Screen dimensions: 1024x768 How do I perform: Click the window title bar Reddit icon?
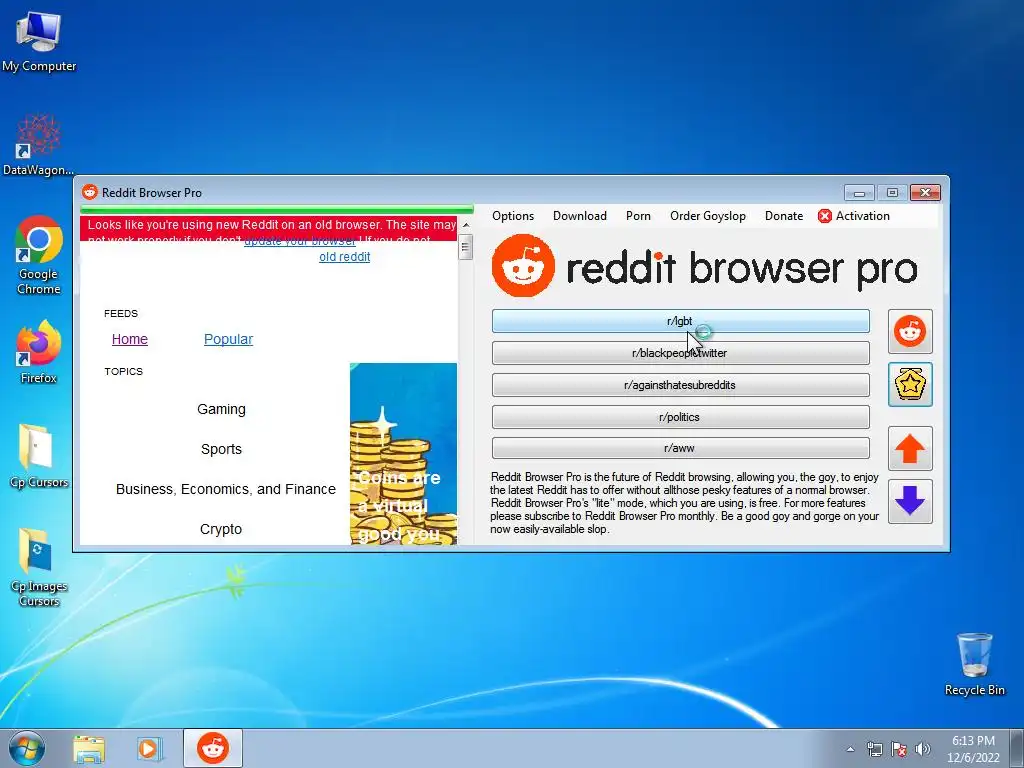point(89,192)
